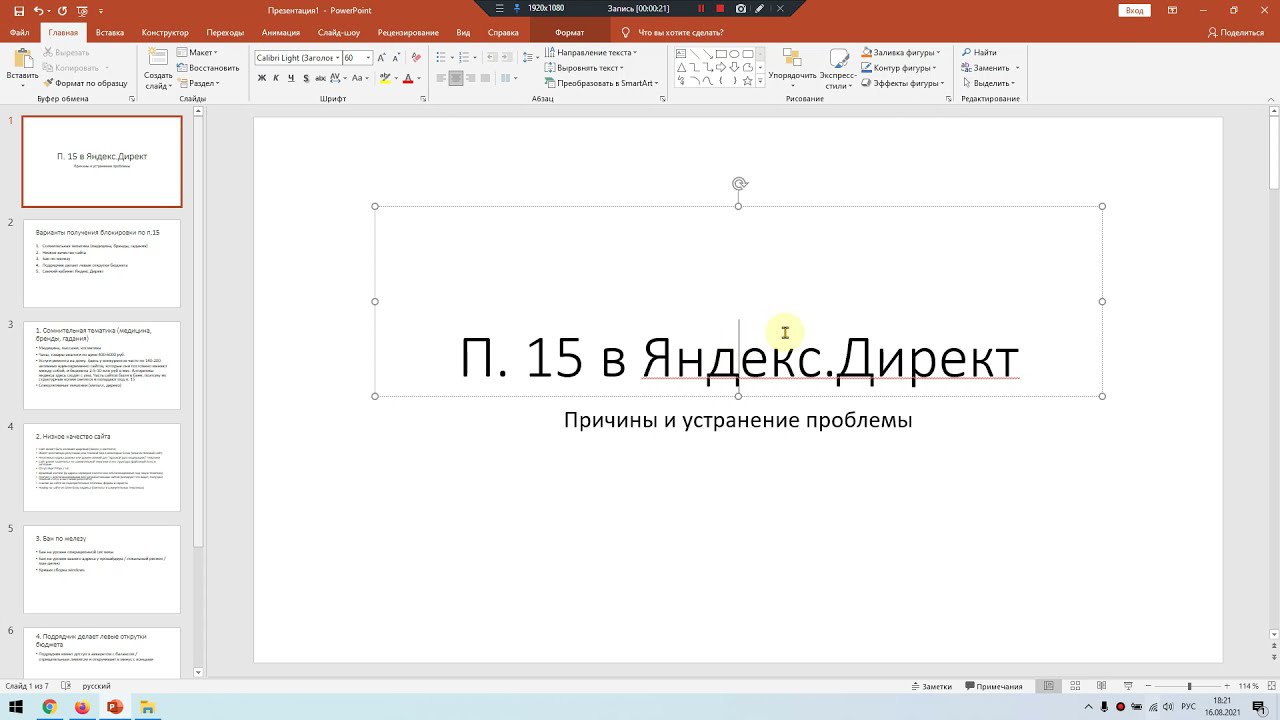The height and width of the screenshot is (720, 1280).
Task: Toggle italic (К) formatting
Action: 277,78
